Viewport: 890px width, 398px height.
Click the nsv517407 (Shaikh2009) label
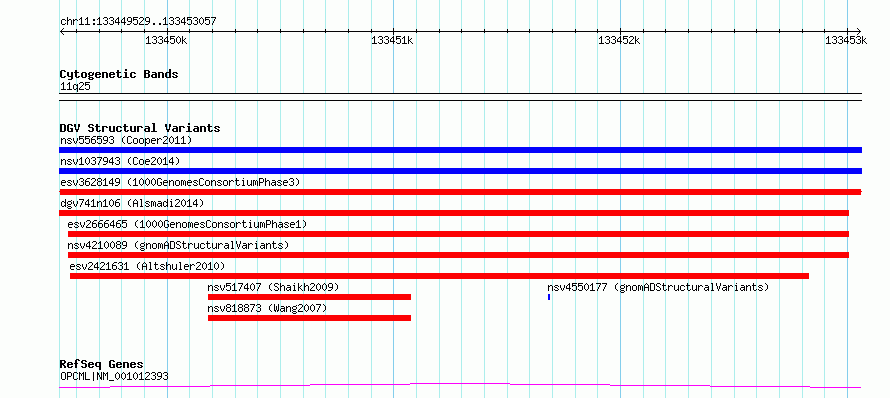point(273,287)
